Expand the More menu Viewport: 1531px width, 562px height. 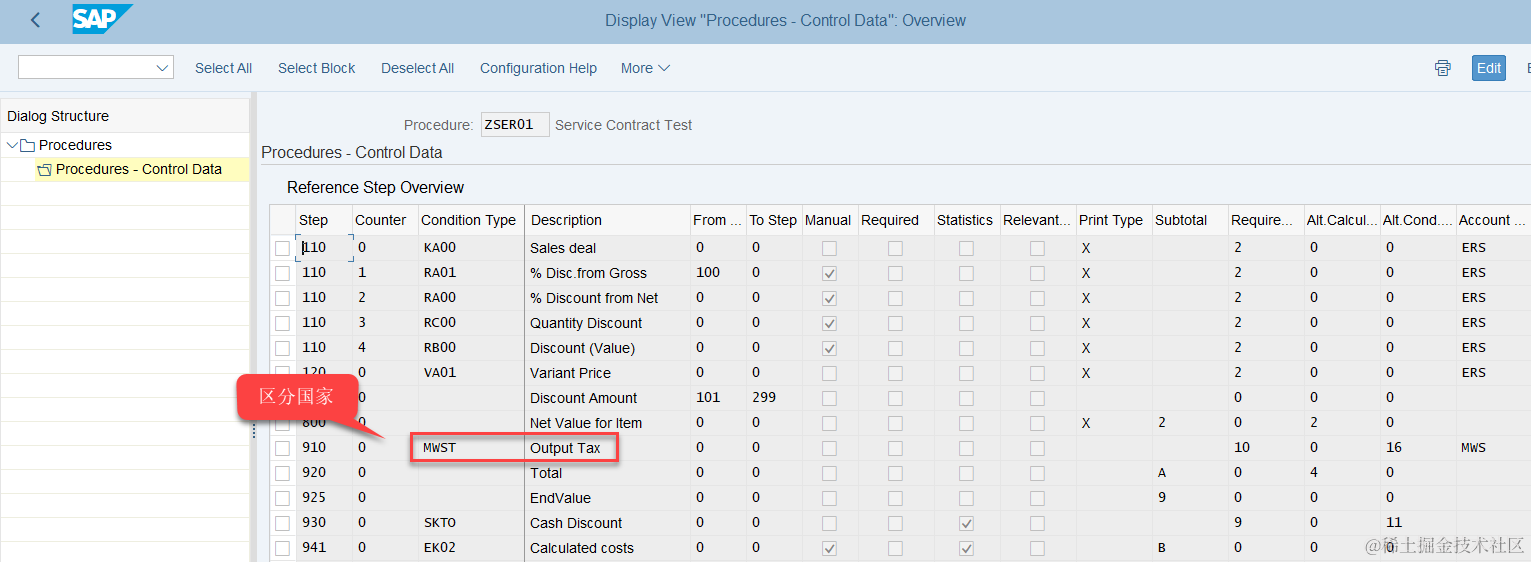coord(645,68)
